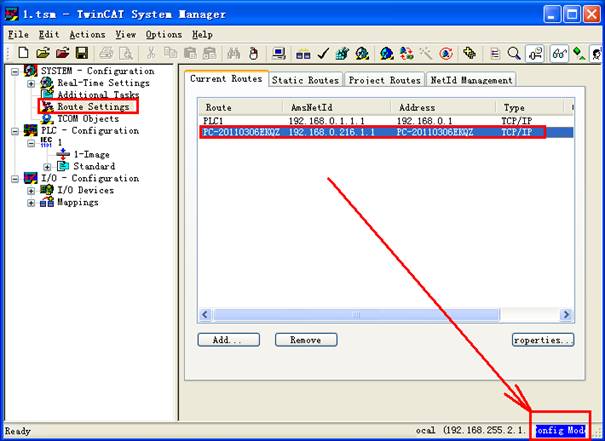This screenshot has width=605, height=441.
Task: Click the Save (floppy disk) toolbar icon
Action: point(82,53)
